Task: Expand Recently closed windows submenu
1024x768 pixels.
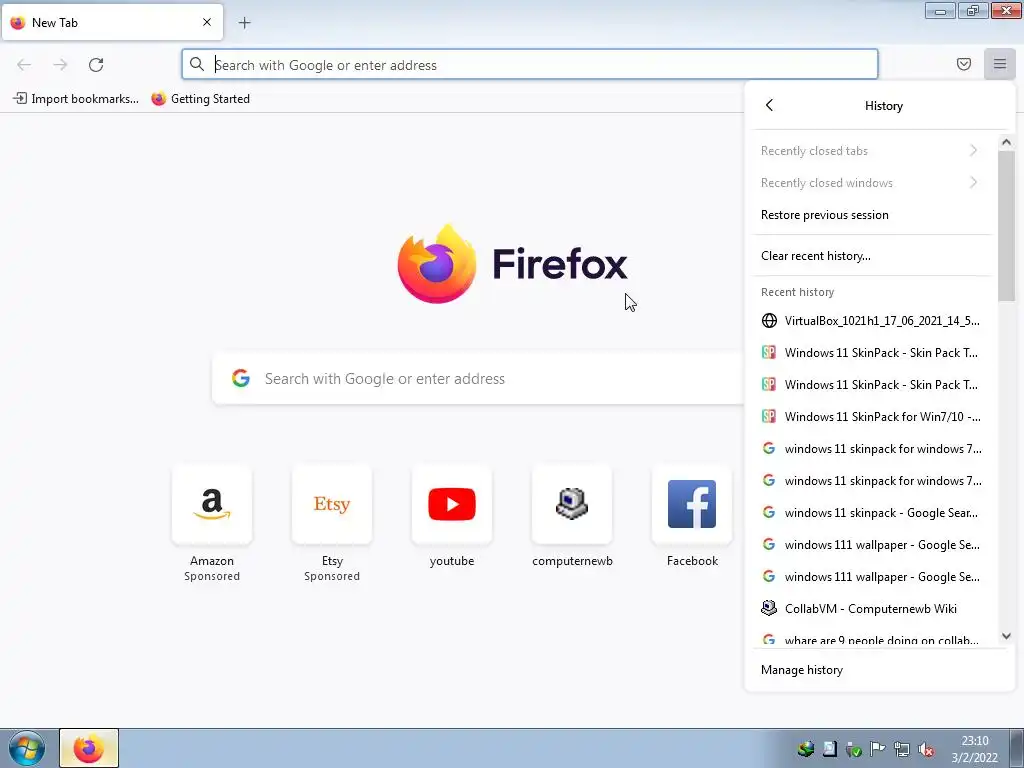Action: click(x=872, y=183)
